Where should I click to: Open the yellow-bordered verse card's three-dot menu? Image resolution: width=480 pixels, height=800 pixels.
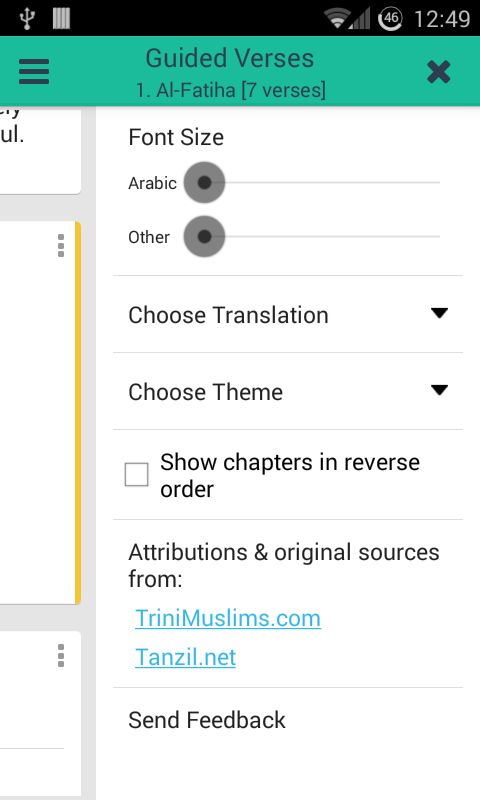click(61, 245)
